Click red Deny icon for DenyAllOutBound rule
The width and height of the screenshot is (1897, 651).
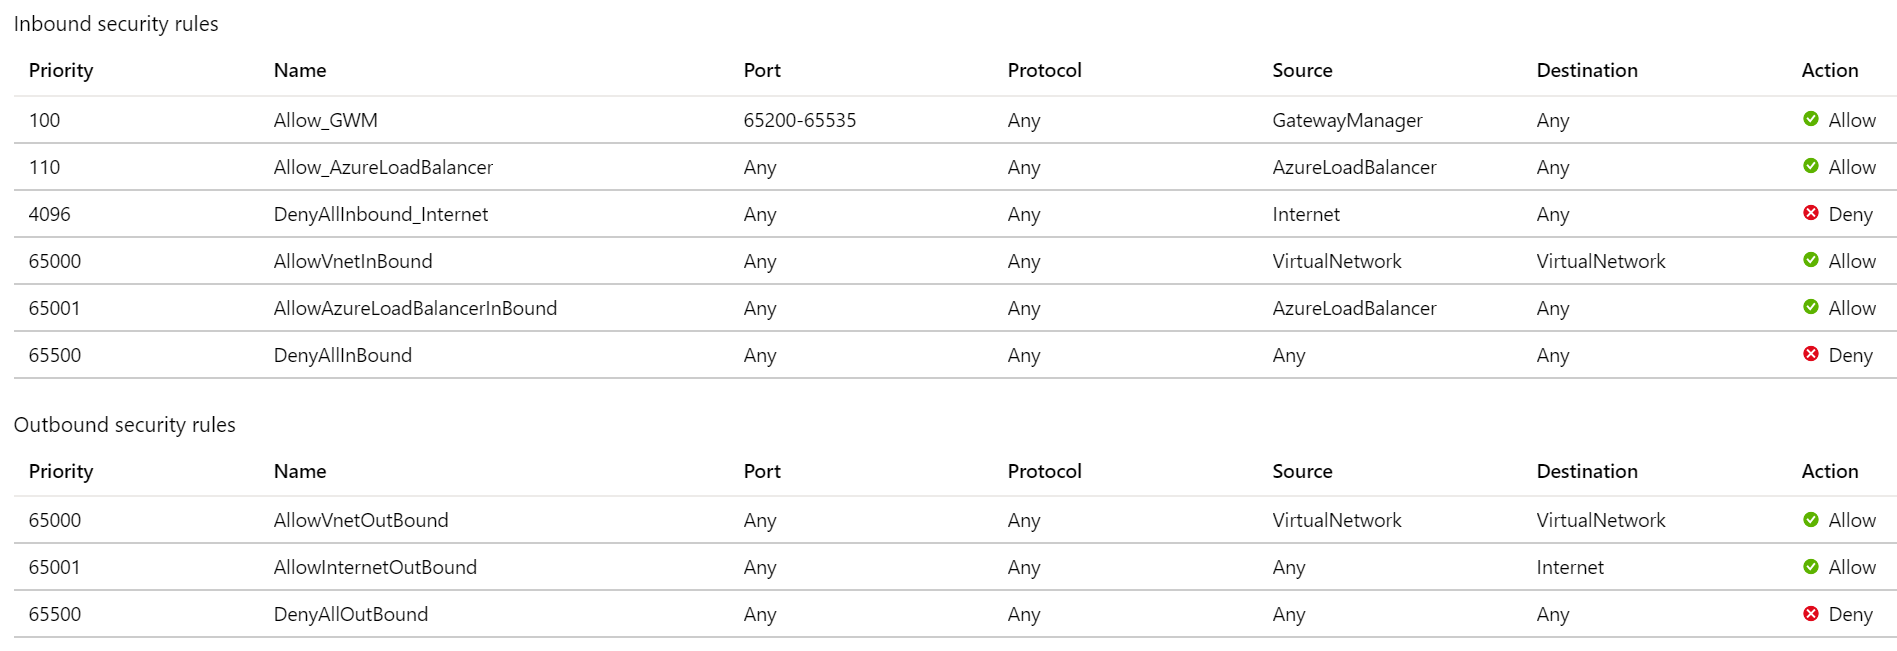(1810, 614)
